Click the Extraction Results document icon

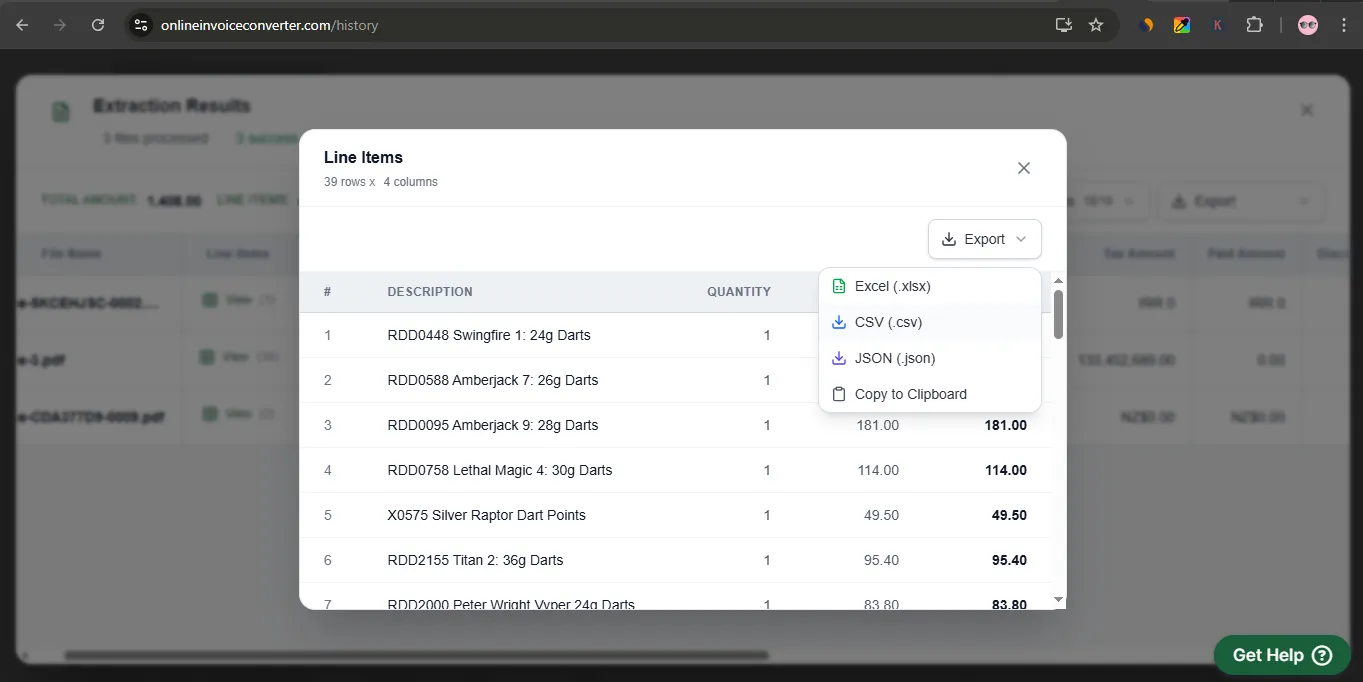pyautogui.click(x=61, y=112)
